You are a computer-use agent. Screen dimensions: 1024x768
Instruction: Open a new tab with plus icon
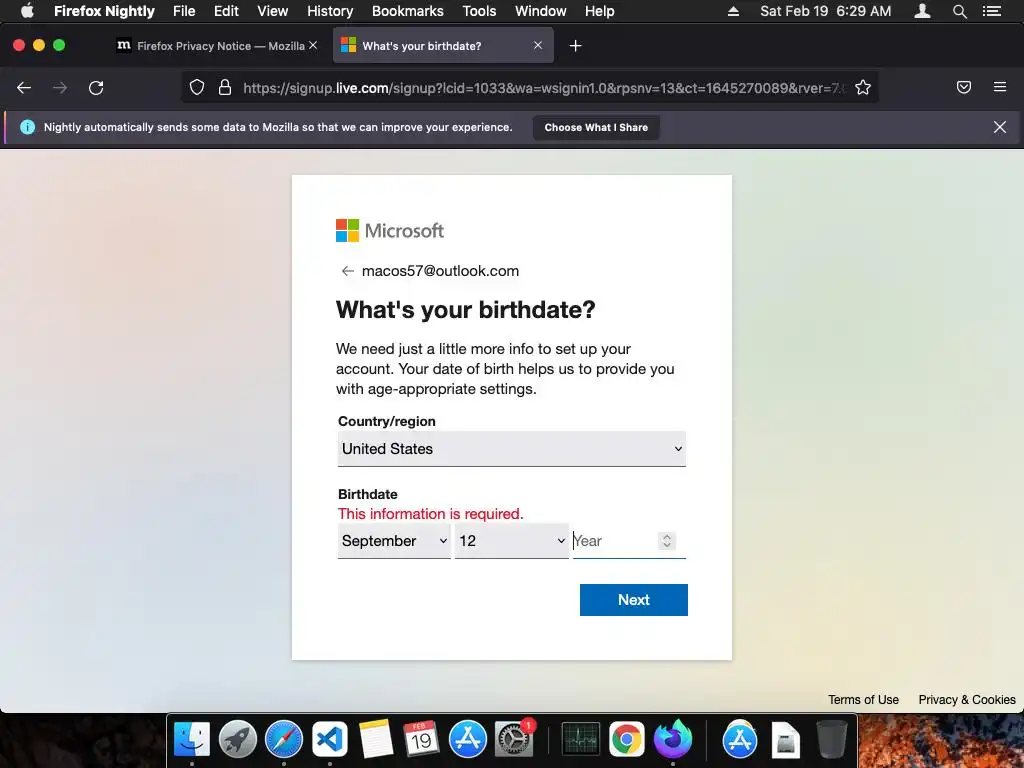point(575,46)
